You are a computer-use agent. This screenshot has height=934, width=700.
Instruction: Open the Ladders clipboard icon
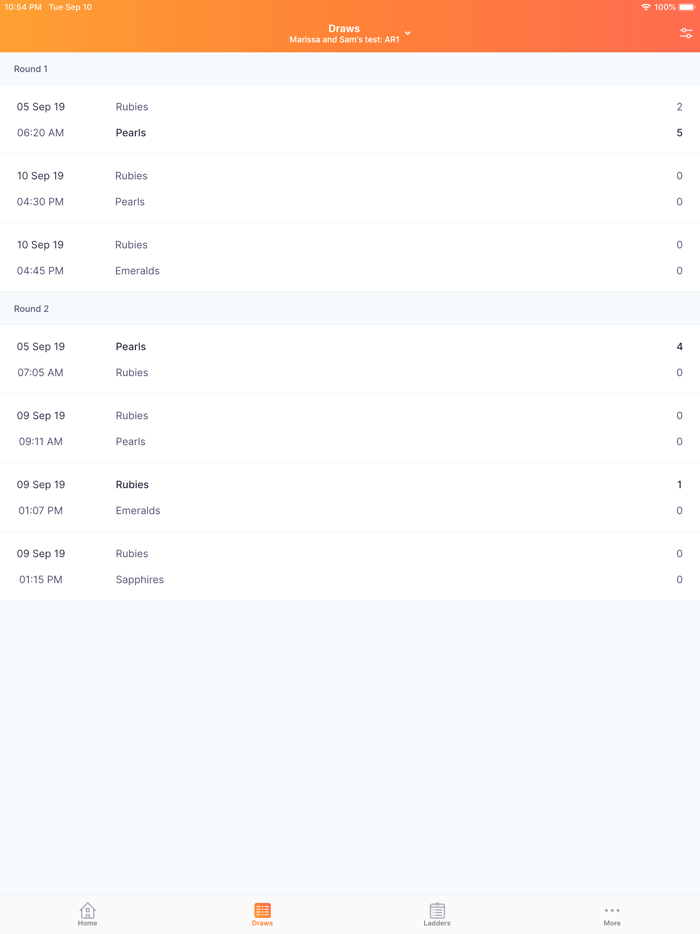pos(437,908)
